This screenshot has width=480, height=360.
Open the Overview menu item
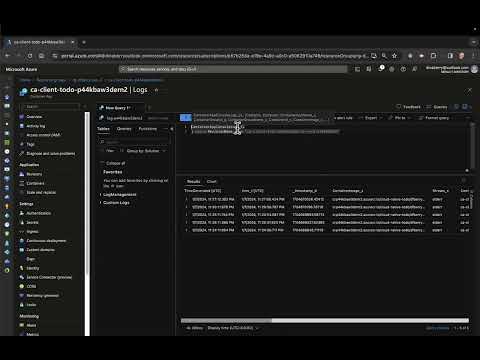coord(34,117)
